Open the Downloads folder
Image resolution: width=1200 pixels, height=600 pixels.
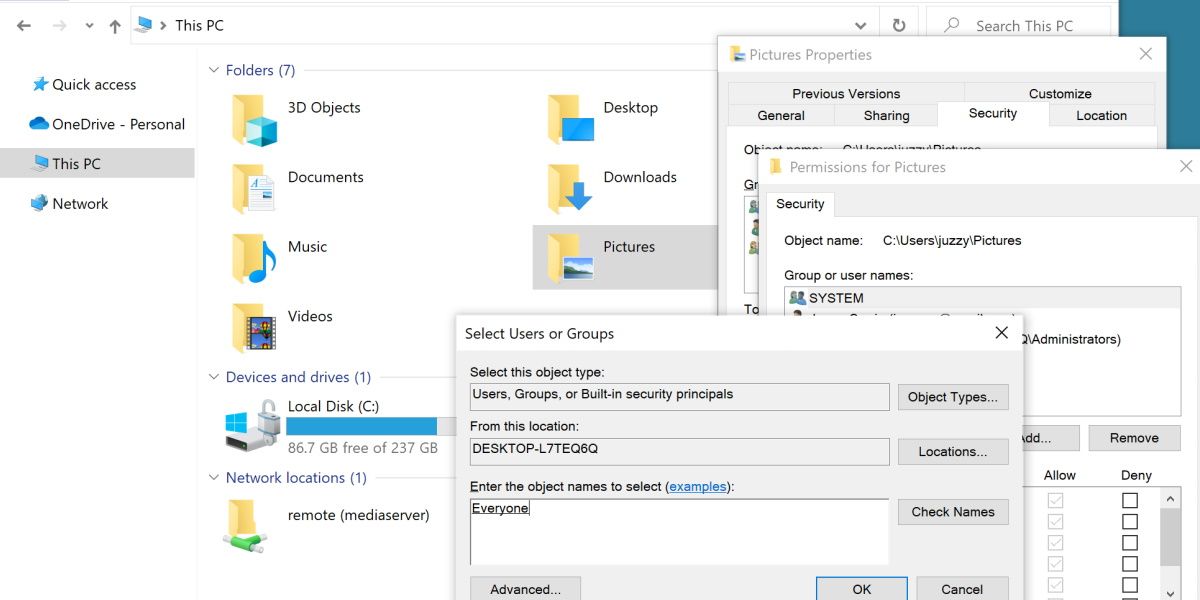(640, 177)
